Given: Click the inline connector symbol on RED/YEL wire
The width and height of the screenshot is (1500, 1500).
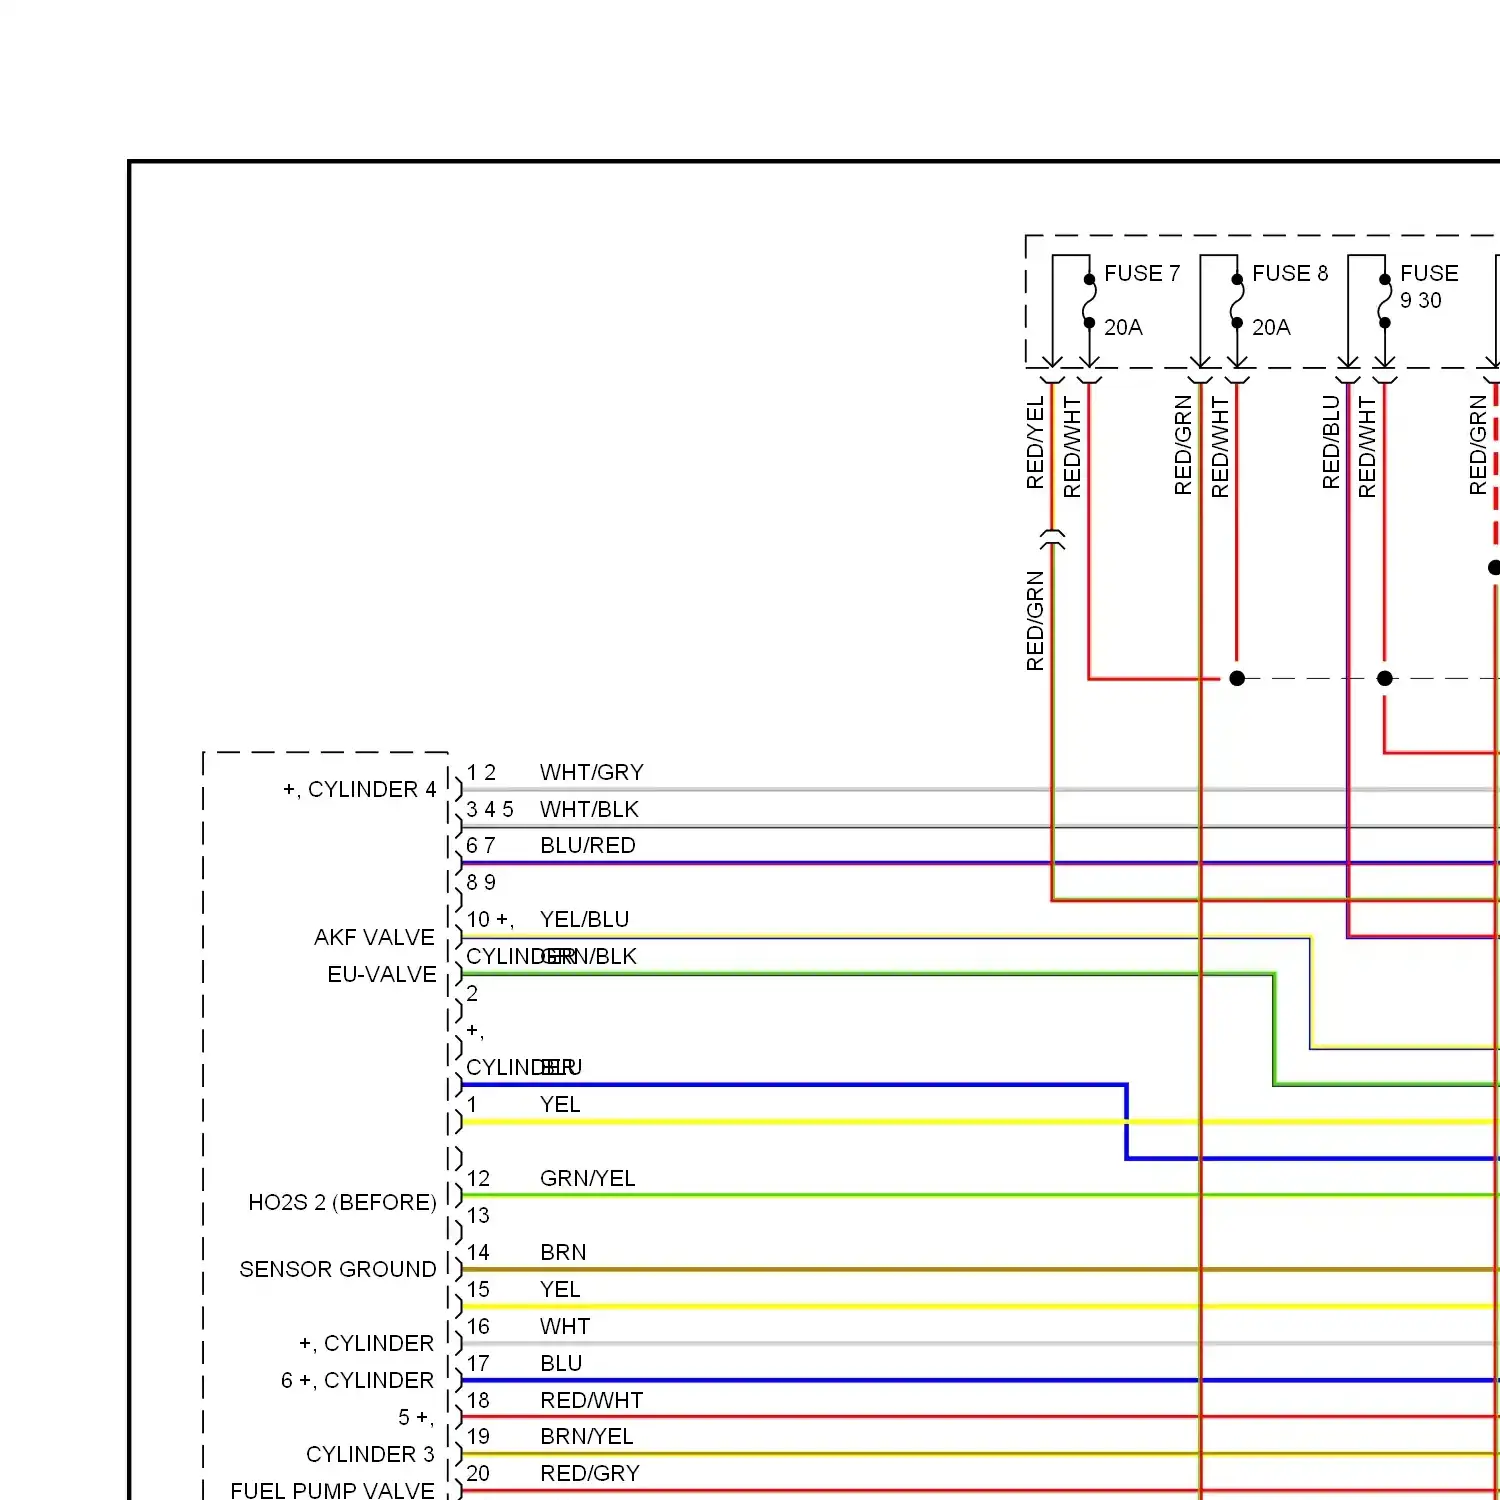Looking at the screenshot, I should click(1052, 540).
